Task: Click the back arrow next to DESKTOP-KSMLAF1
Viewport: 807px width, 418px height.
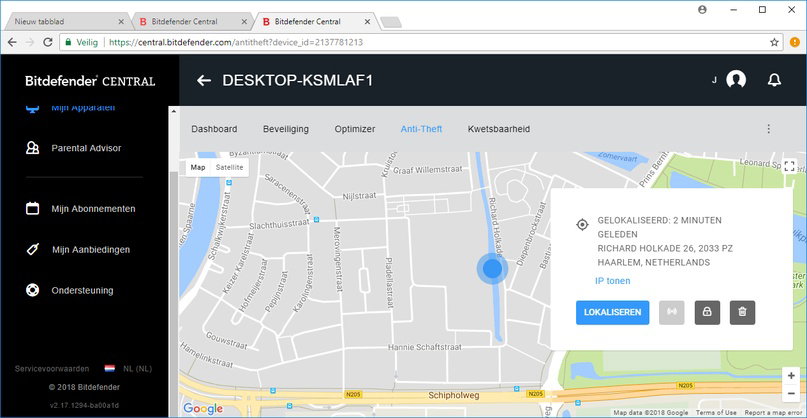Action: pyautogui.click(x=204, y=80)
